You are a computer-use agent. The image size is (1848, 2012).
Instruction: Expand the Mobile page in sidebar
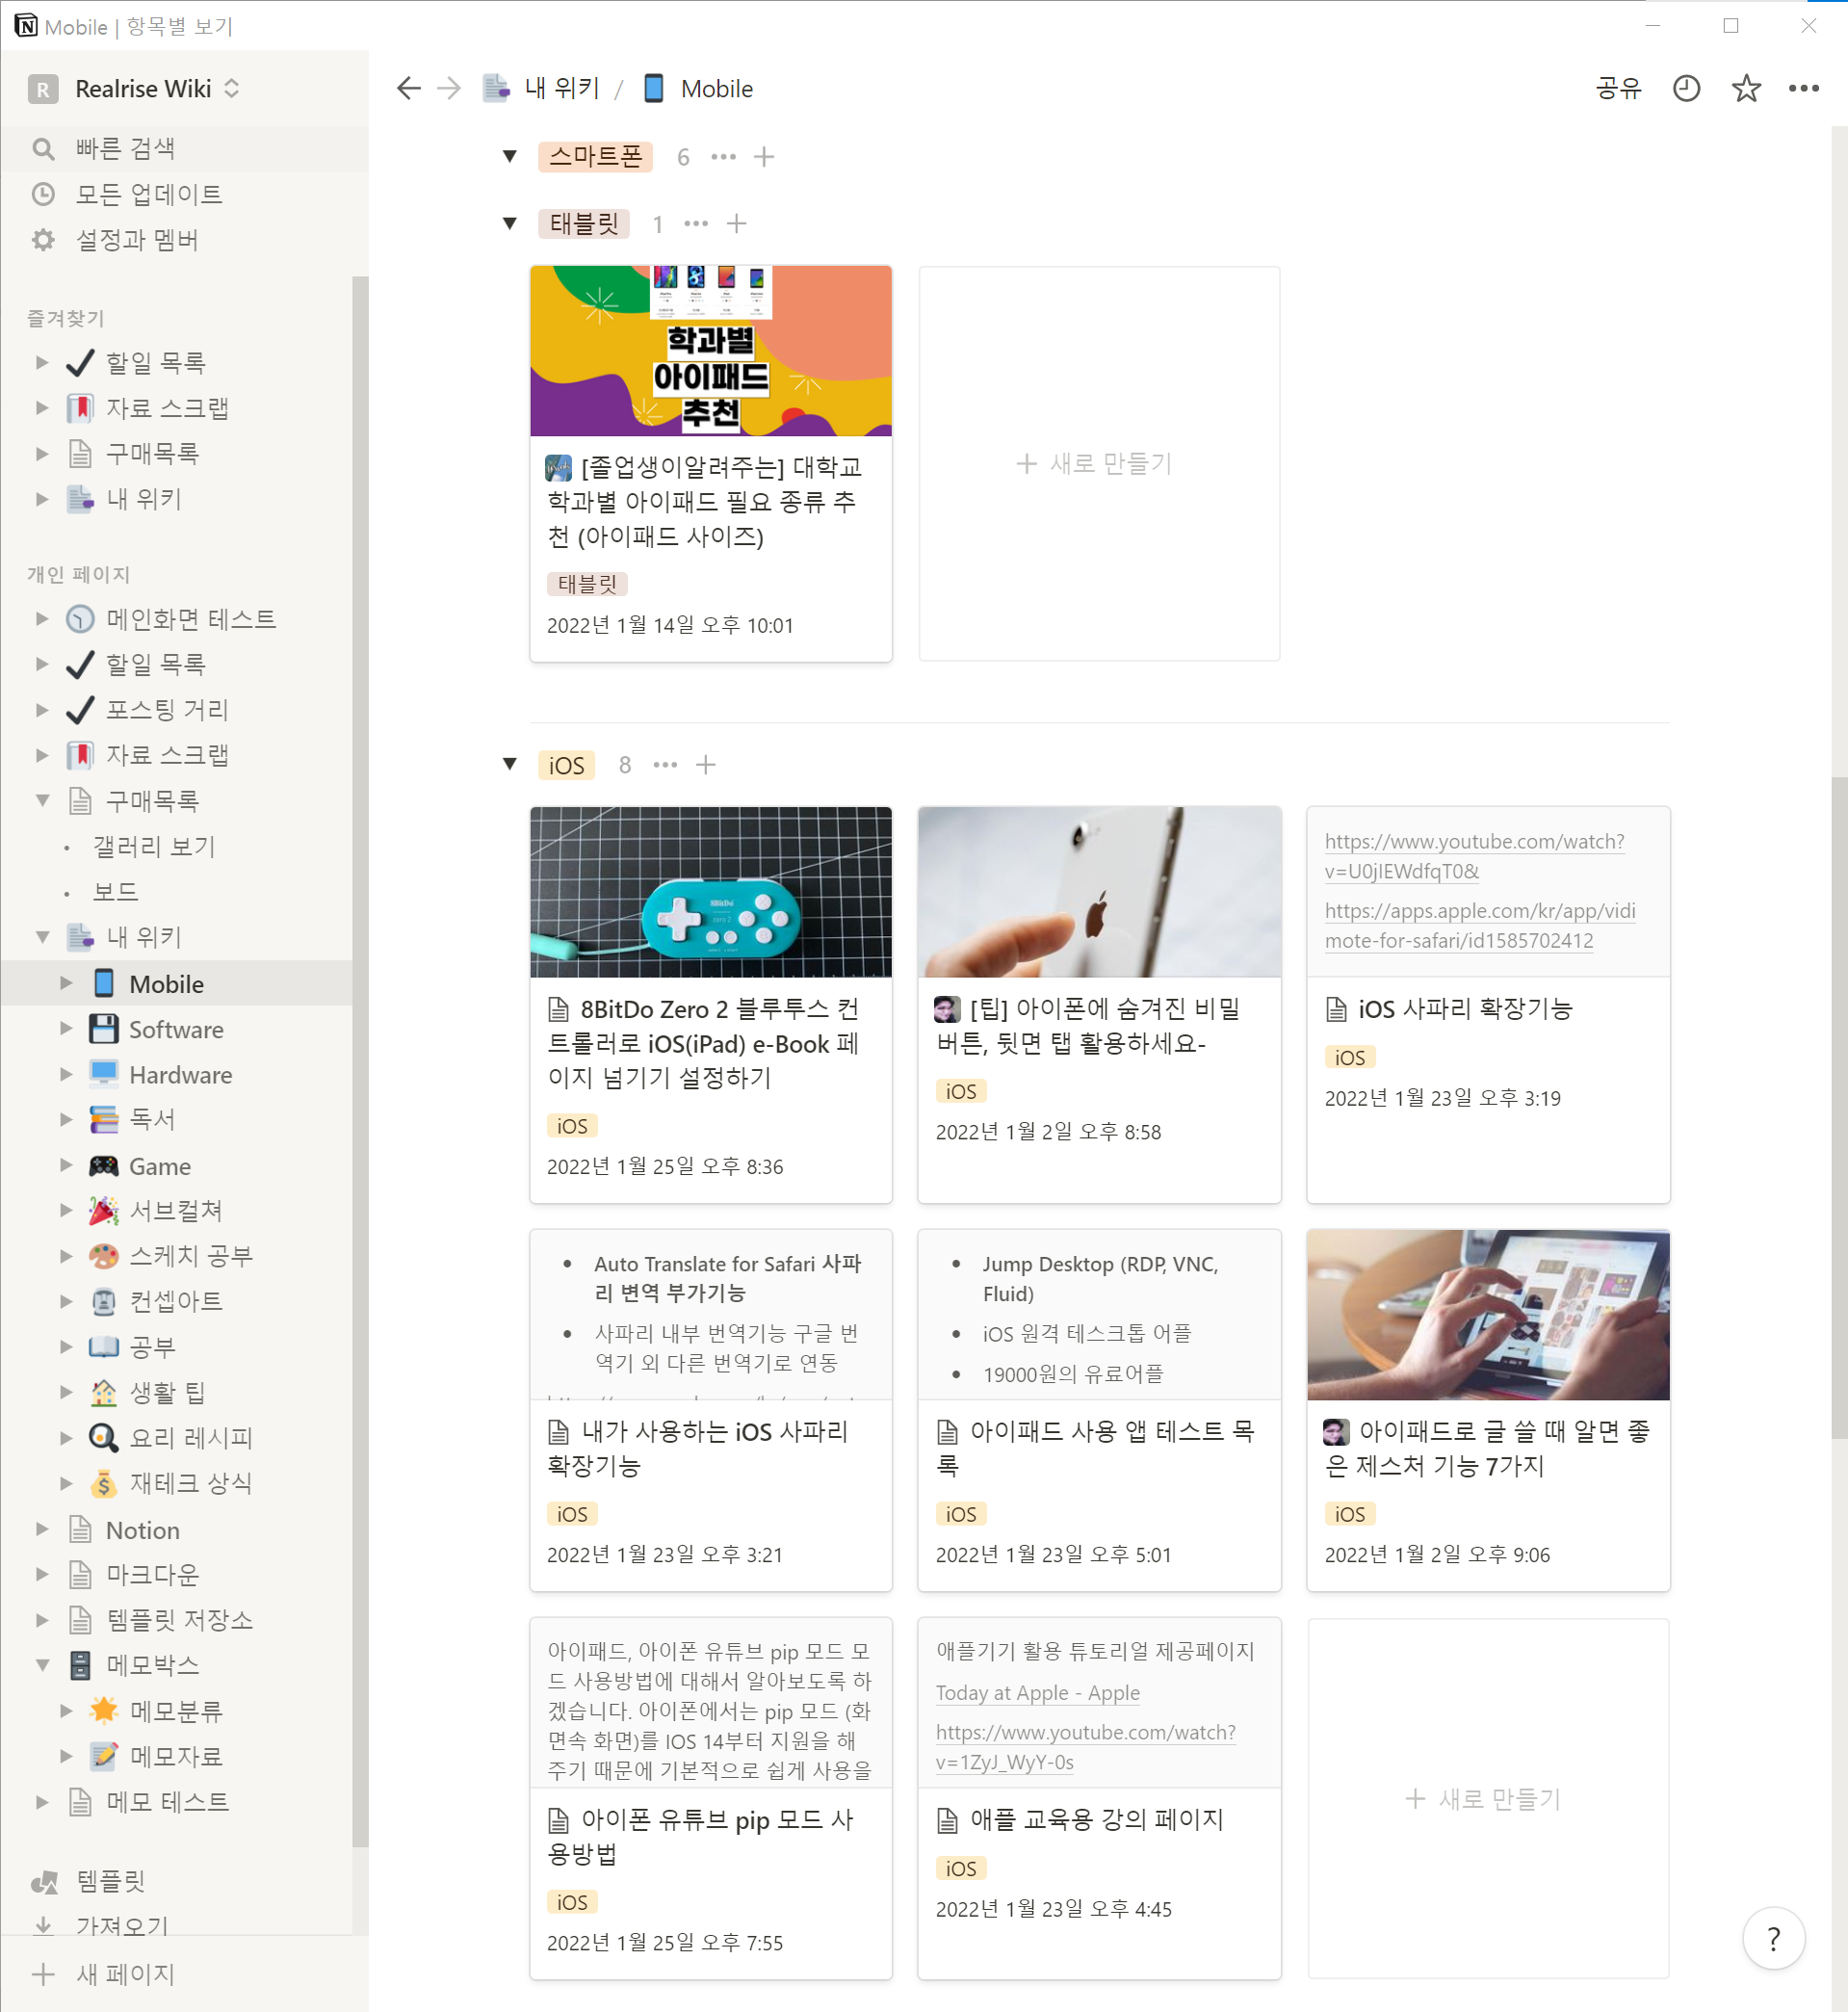[x=66, y=984]
